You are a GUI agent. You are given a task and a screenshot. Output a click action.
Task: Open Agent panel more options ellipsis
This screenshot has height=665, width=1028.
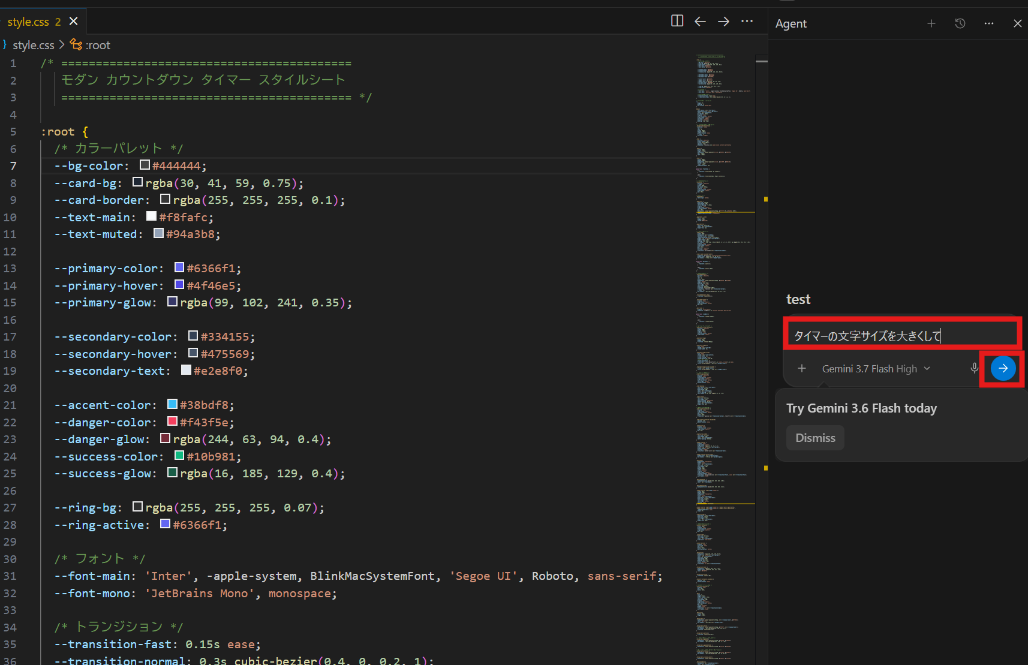point(989,24)
